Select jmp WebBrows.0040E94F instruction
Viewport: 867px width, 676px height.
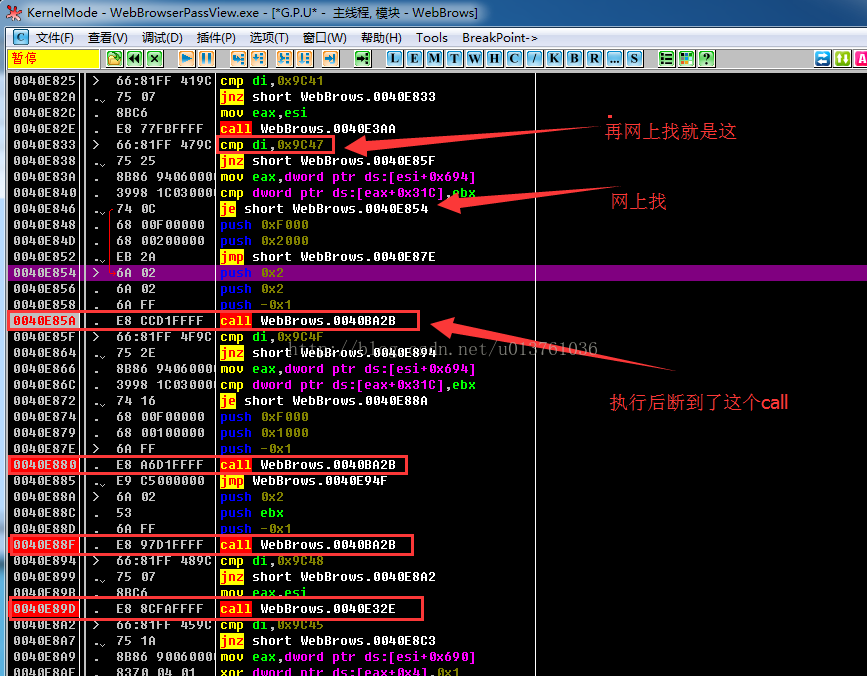[x=304, y=481]
